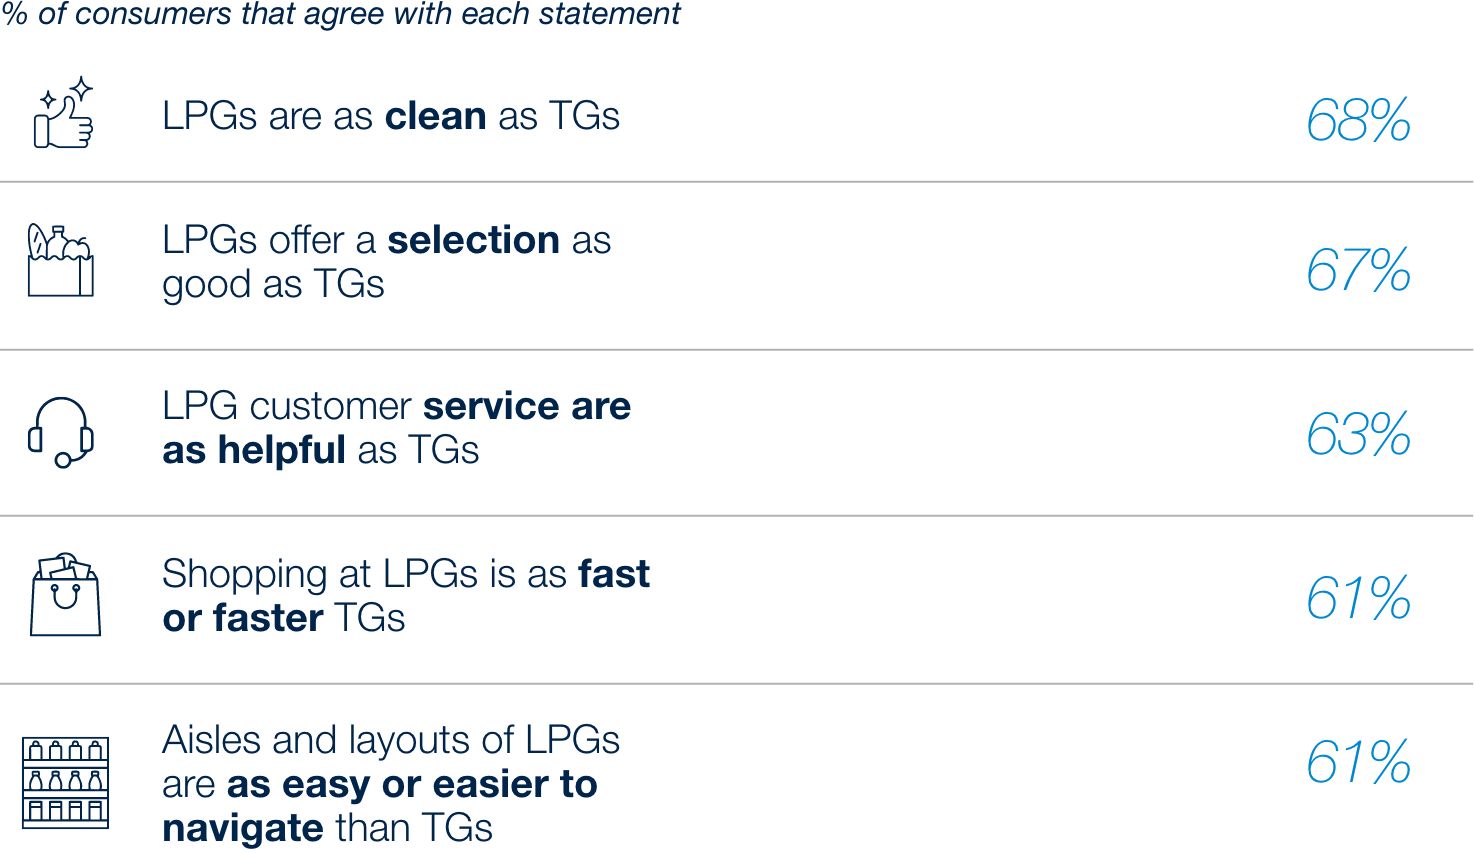1474x853 pixels.
Task: Click the divider above the aisles statement
Action: pyautogui.click(x=736, y=684)
